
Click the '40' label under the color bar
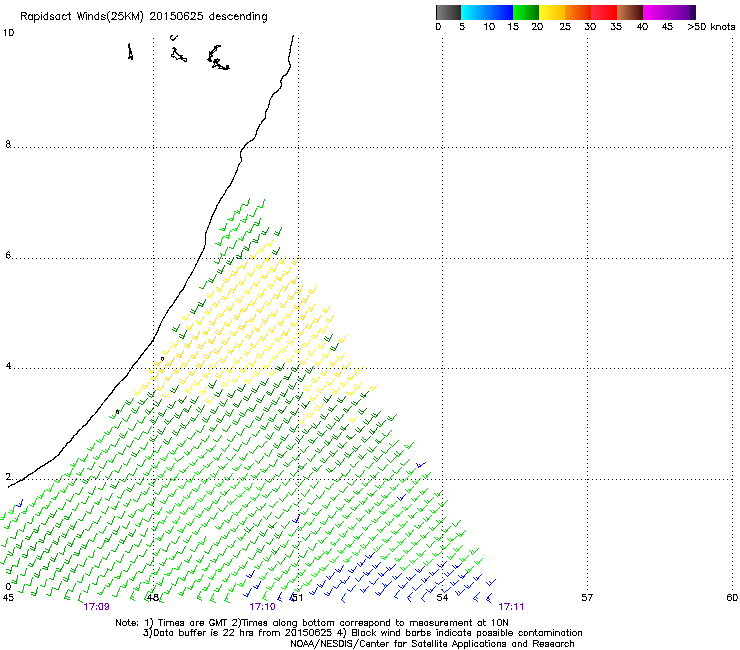[642, 27]
